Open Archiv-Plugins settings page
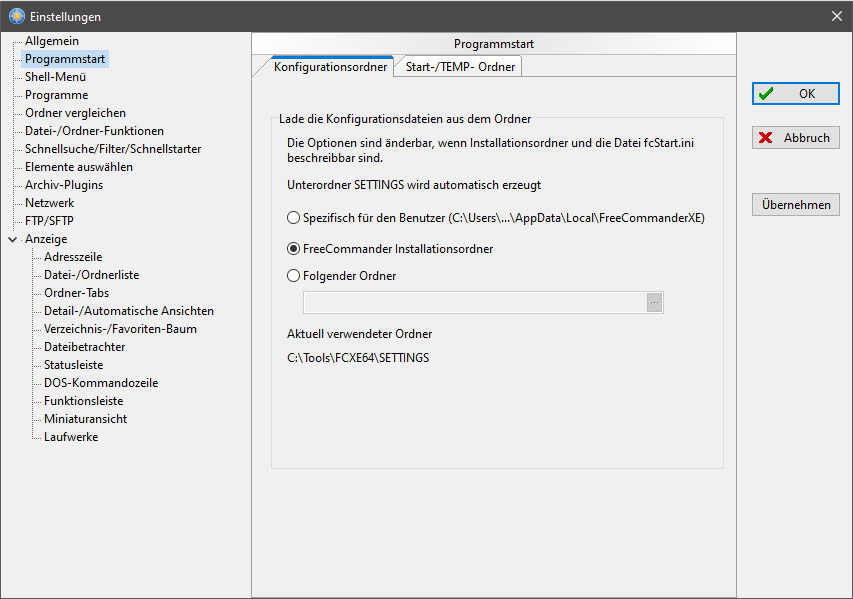The image size is (853, 599). point(64,184)
